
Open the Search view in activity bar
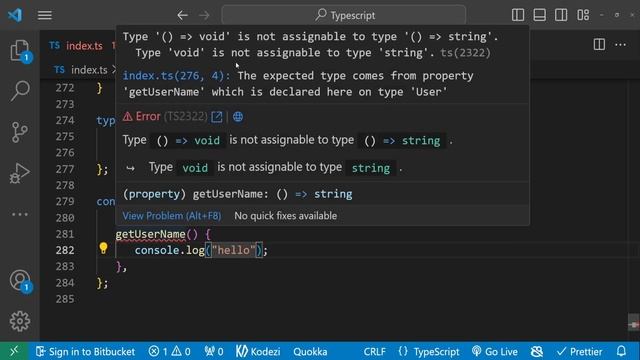pyautogui.click(x=20, y=90)
